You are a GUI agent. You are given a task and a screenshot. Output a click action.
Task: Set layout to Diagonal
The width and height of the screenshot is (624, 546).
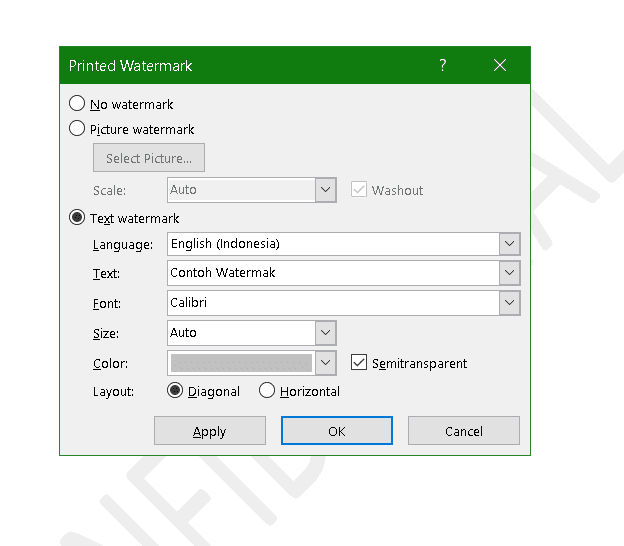tap(175, 391)
